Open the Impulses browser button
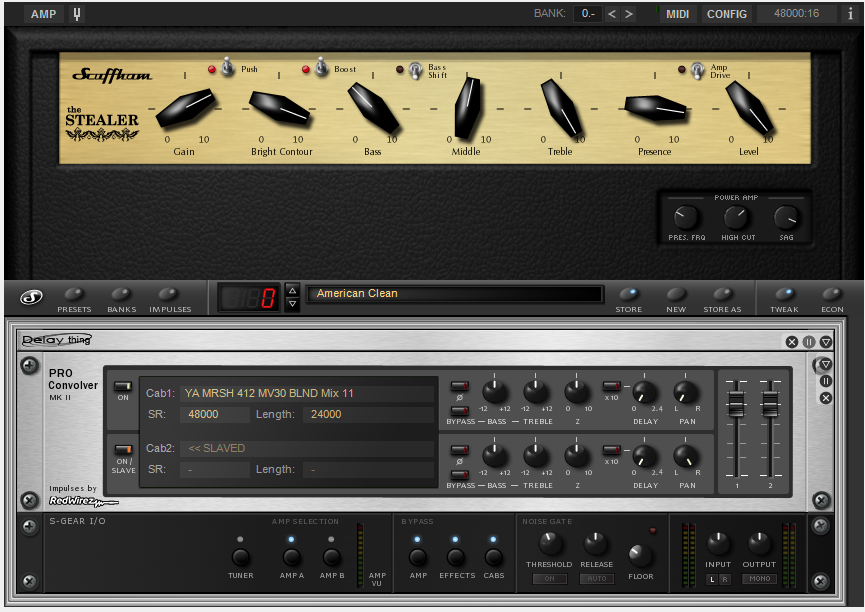The image size is (865, 612). [x=169, y=295]
